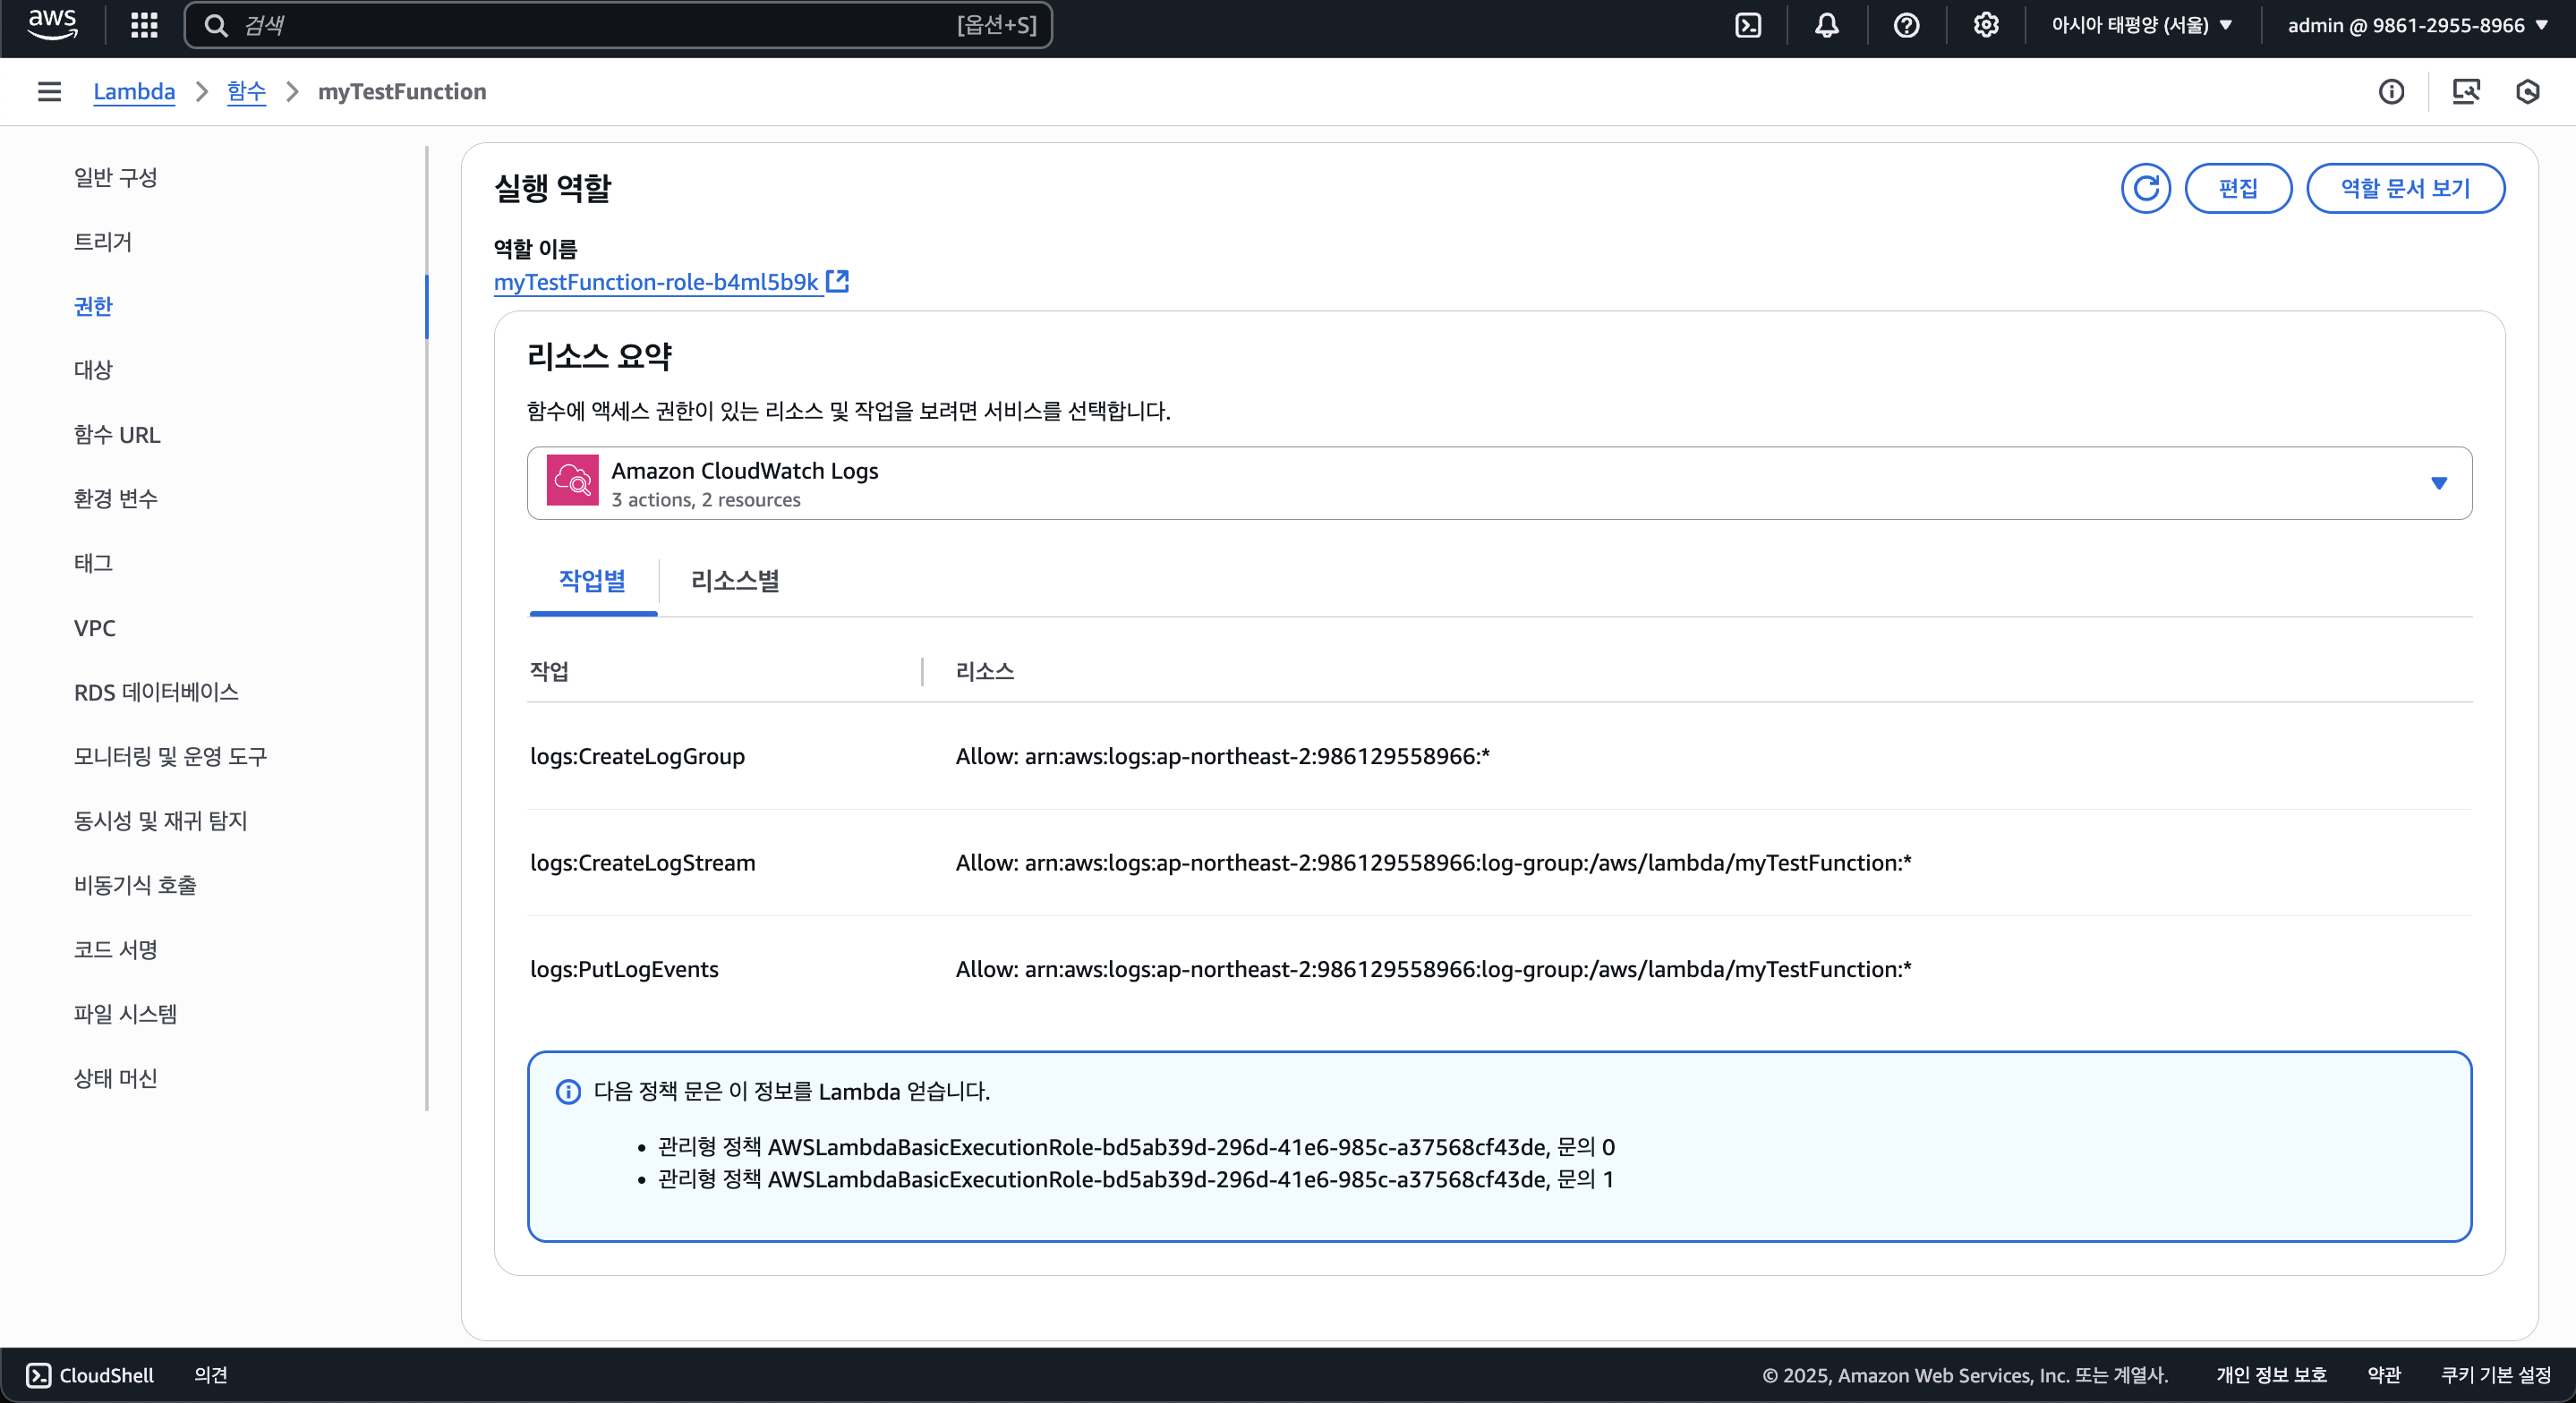Click the 역할 문서 보기 button

click(x=2404, y=188)
